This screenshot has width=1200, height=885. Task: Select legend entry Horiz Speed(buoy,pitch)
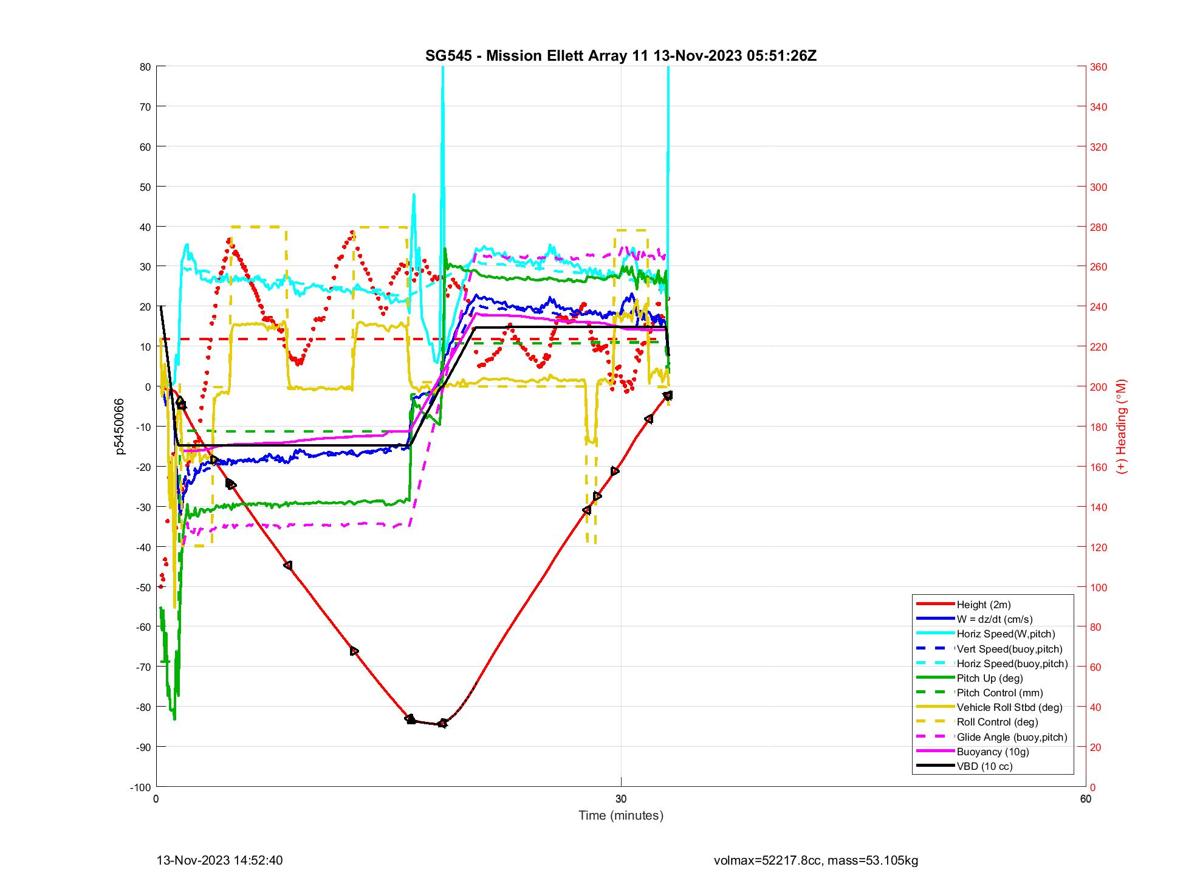1012,663
